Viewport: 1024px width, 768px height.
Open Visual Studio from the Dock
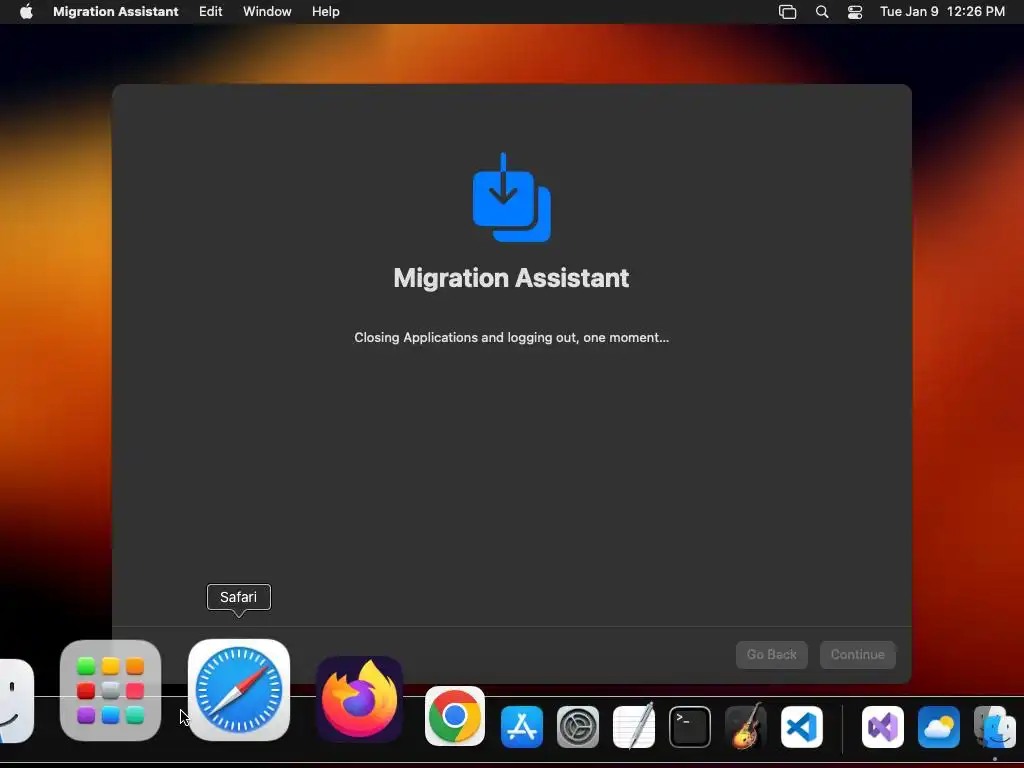pyautogui.click(x=883, y=727)
